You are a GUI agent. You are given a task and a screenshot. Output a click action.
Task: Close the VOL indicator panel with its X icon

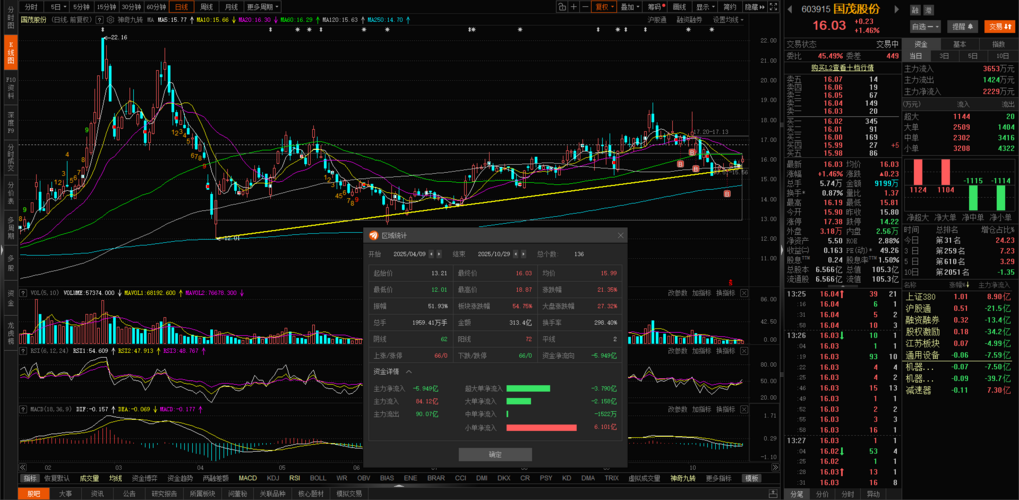point(744,293)
